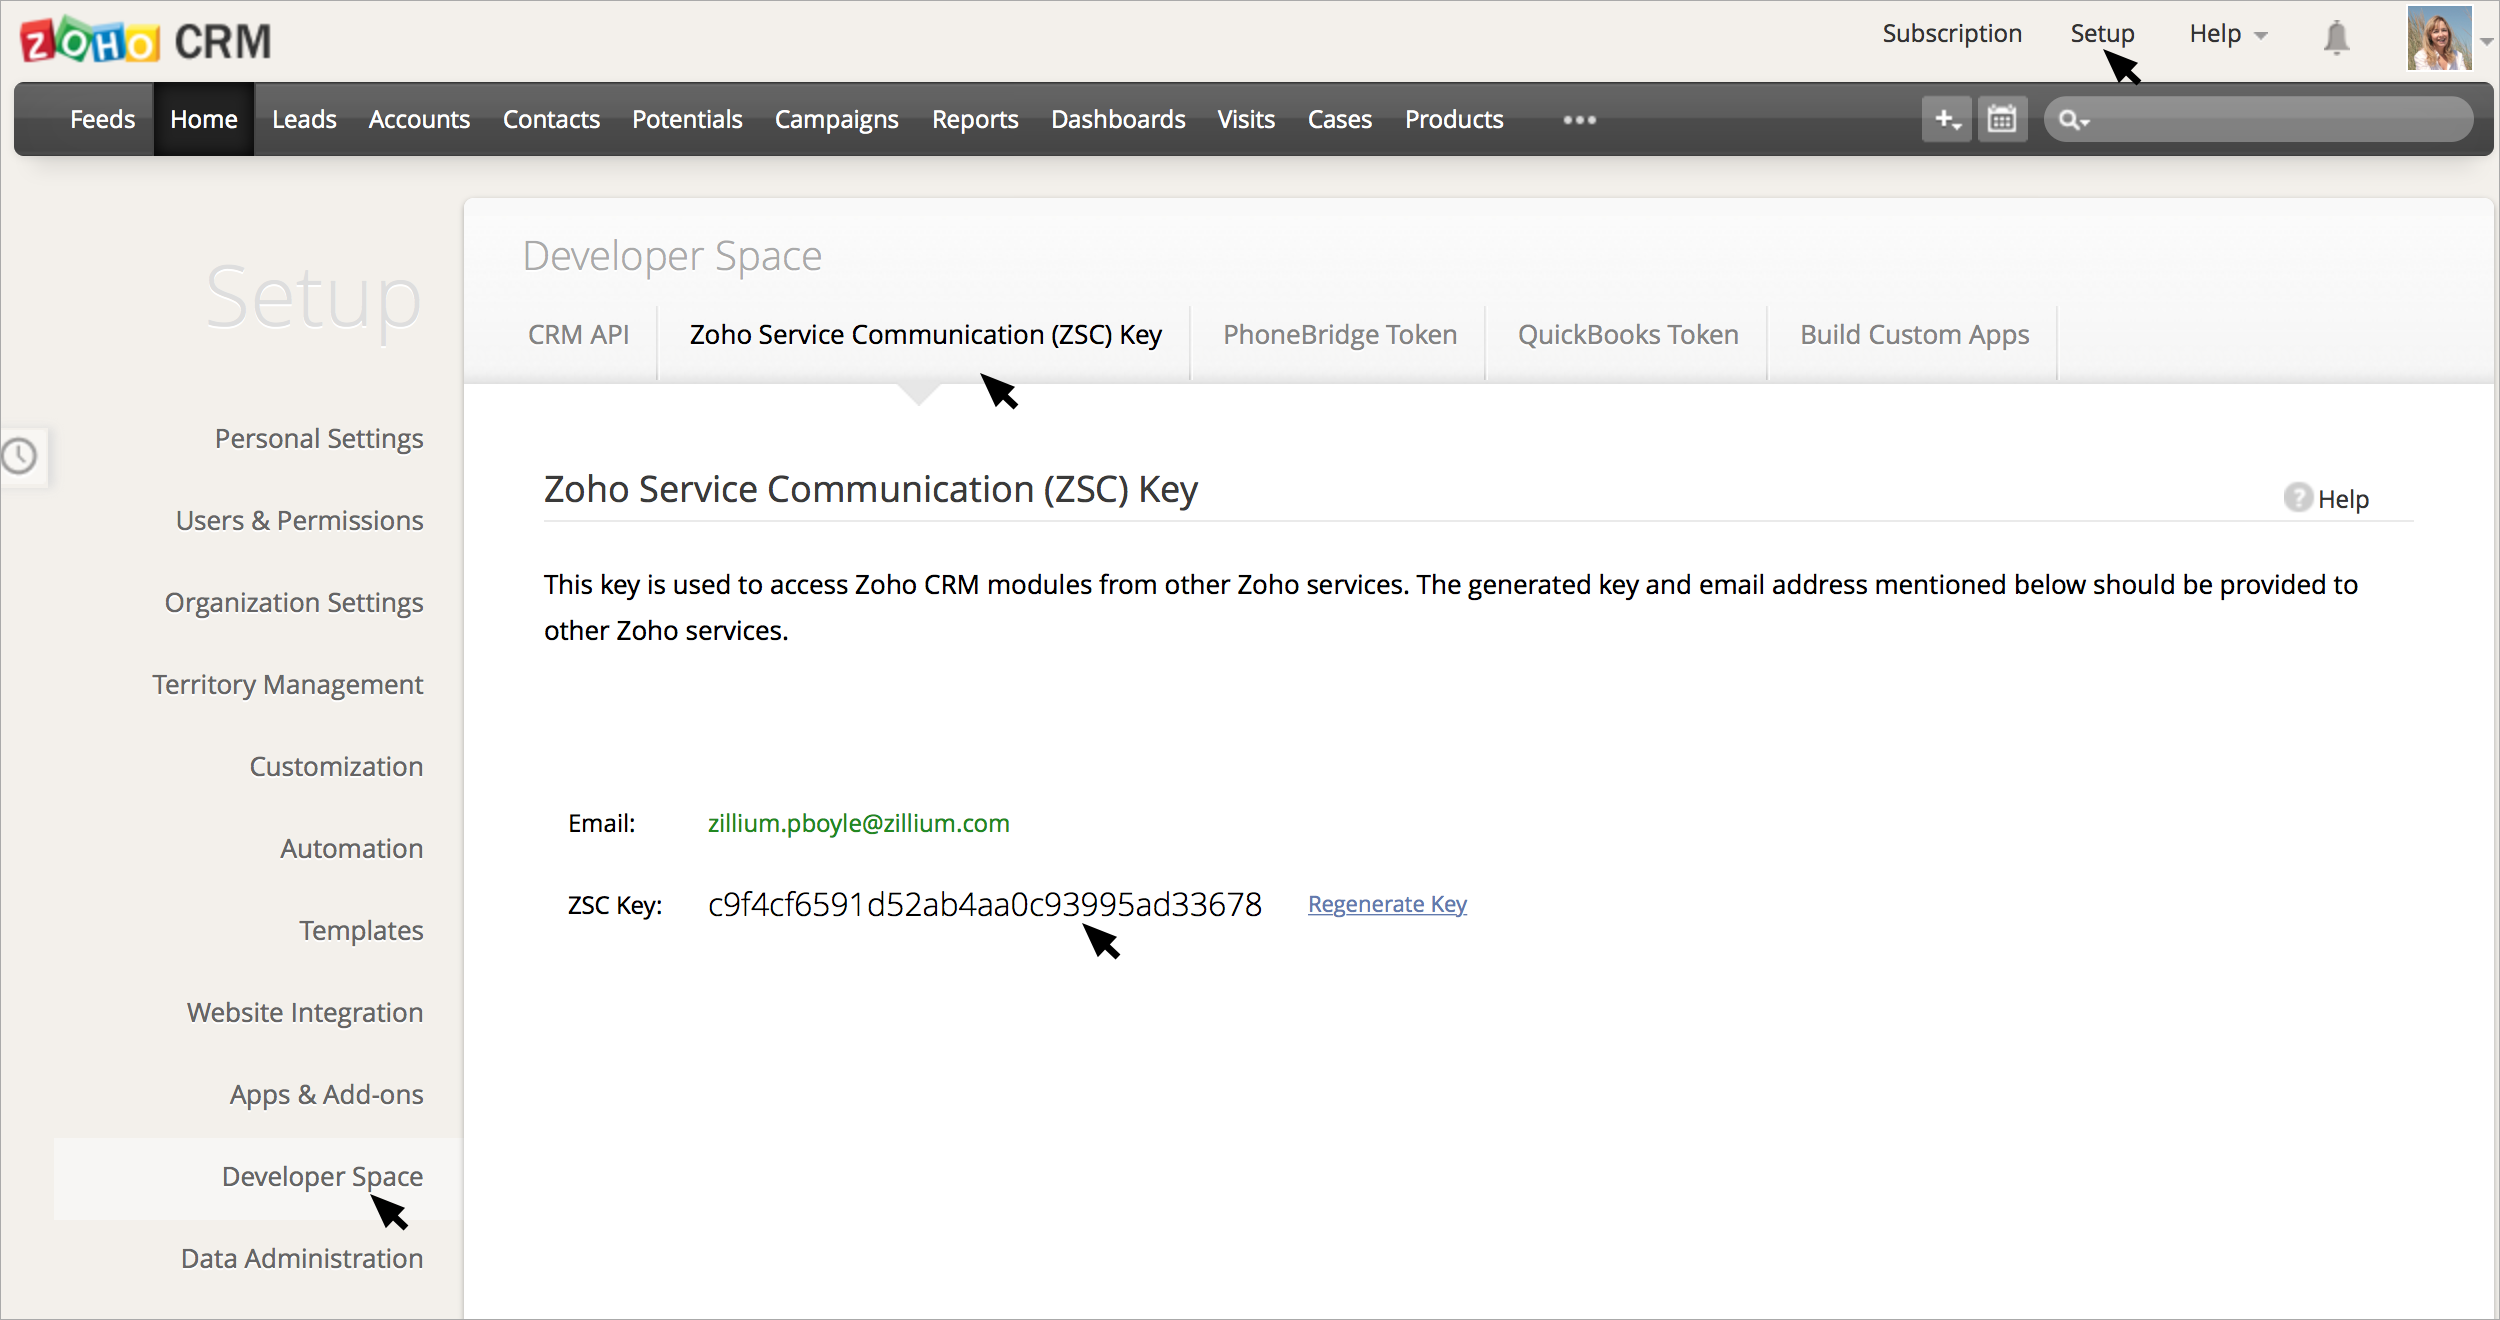Select the QuickBooks Token tab
Image resolution: width=2500 pixels, height=1320 pixels.
tap(1627, 334)
